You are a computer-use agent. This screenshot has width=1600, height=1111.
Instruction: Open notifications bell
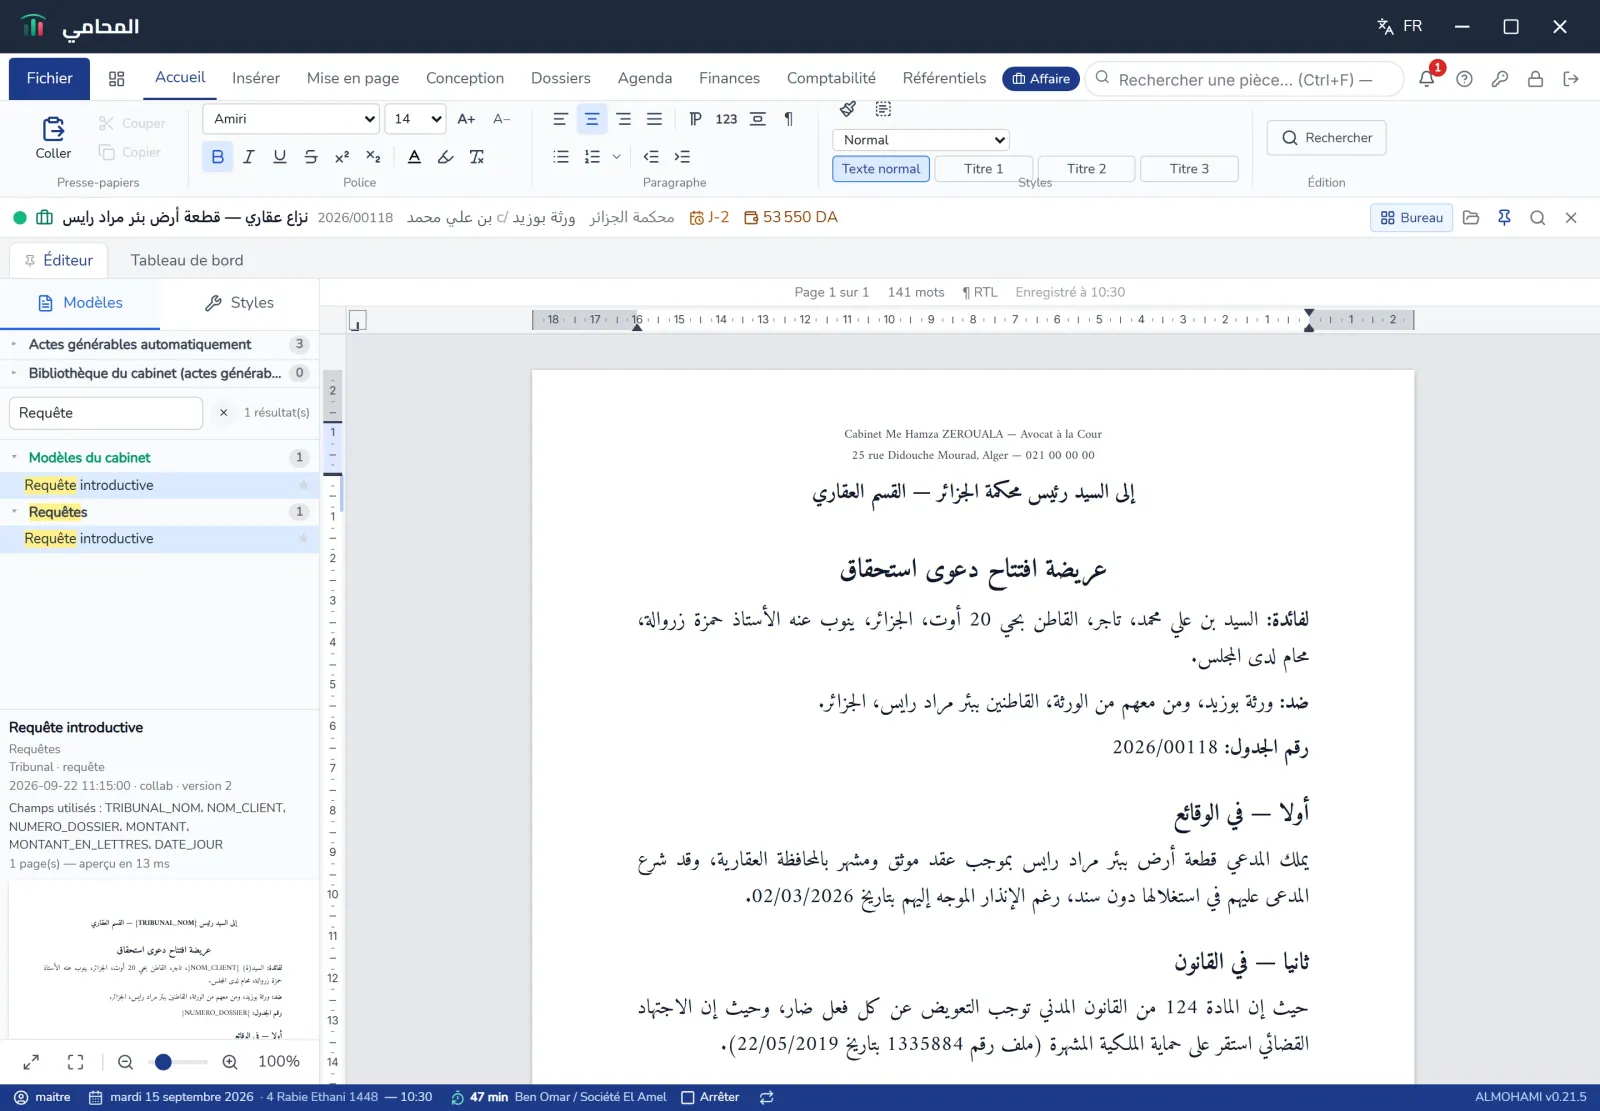1427,79
